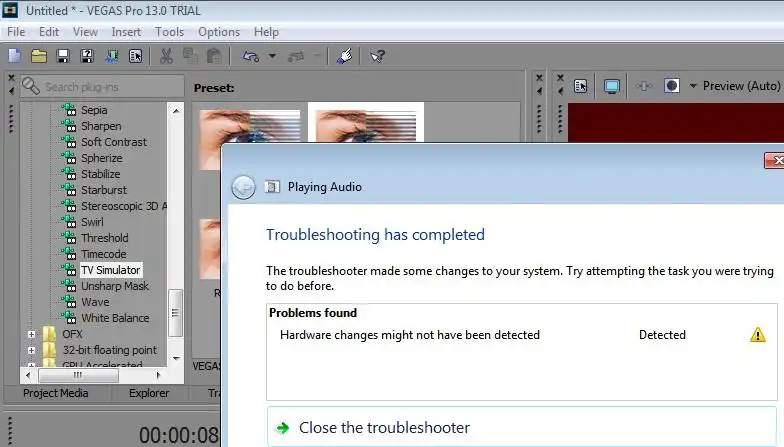Open the Insert menu
784x447 pixels.
tap(126, 32)
